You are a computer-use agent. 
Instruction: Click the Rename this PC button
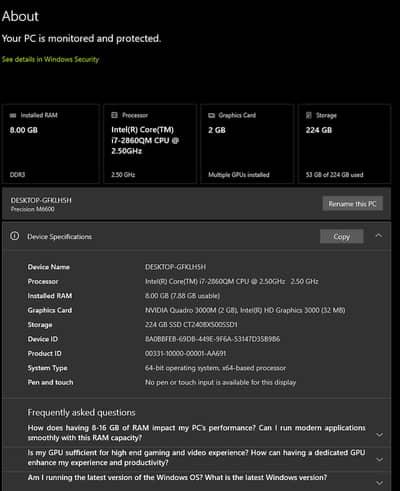click(352, 204)
